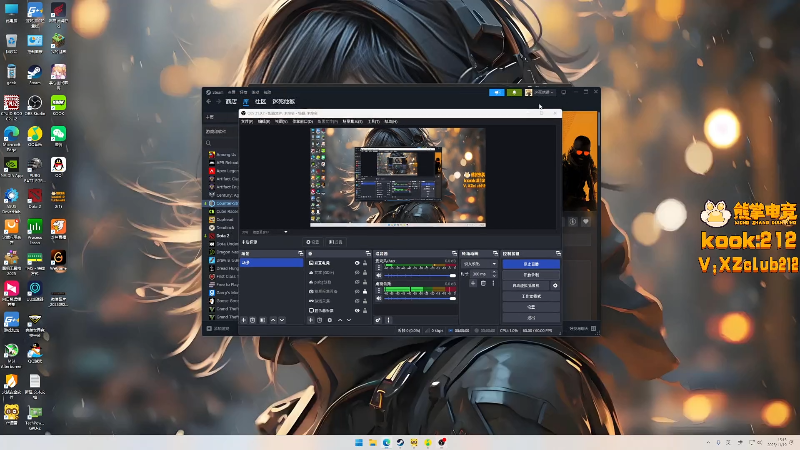Viewport: 800px width, 450px height.
Task: Remove selected scene with trash icon
Action: point(253,320)
